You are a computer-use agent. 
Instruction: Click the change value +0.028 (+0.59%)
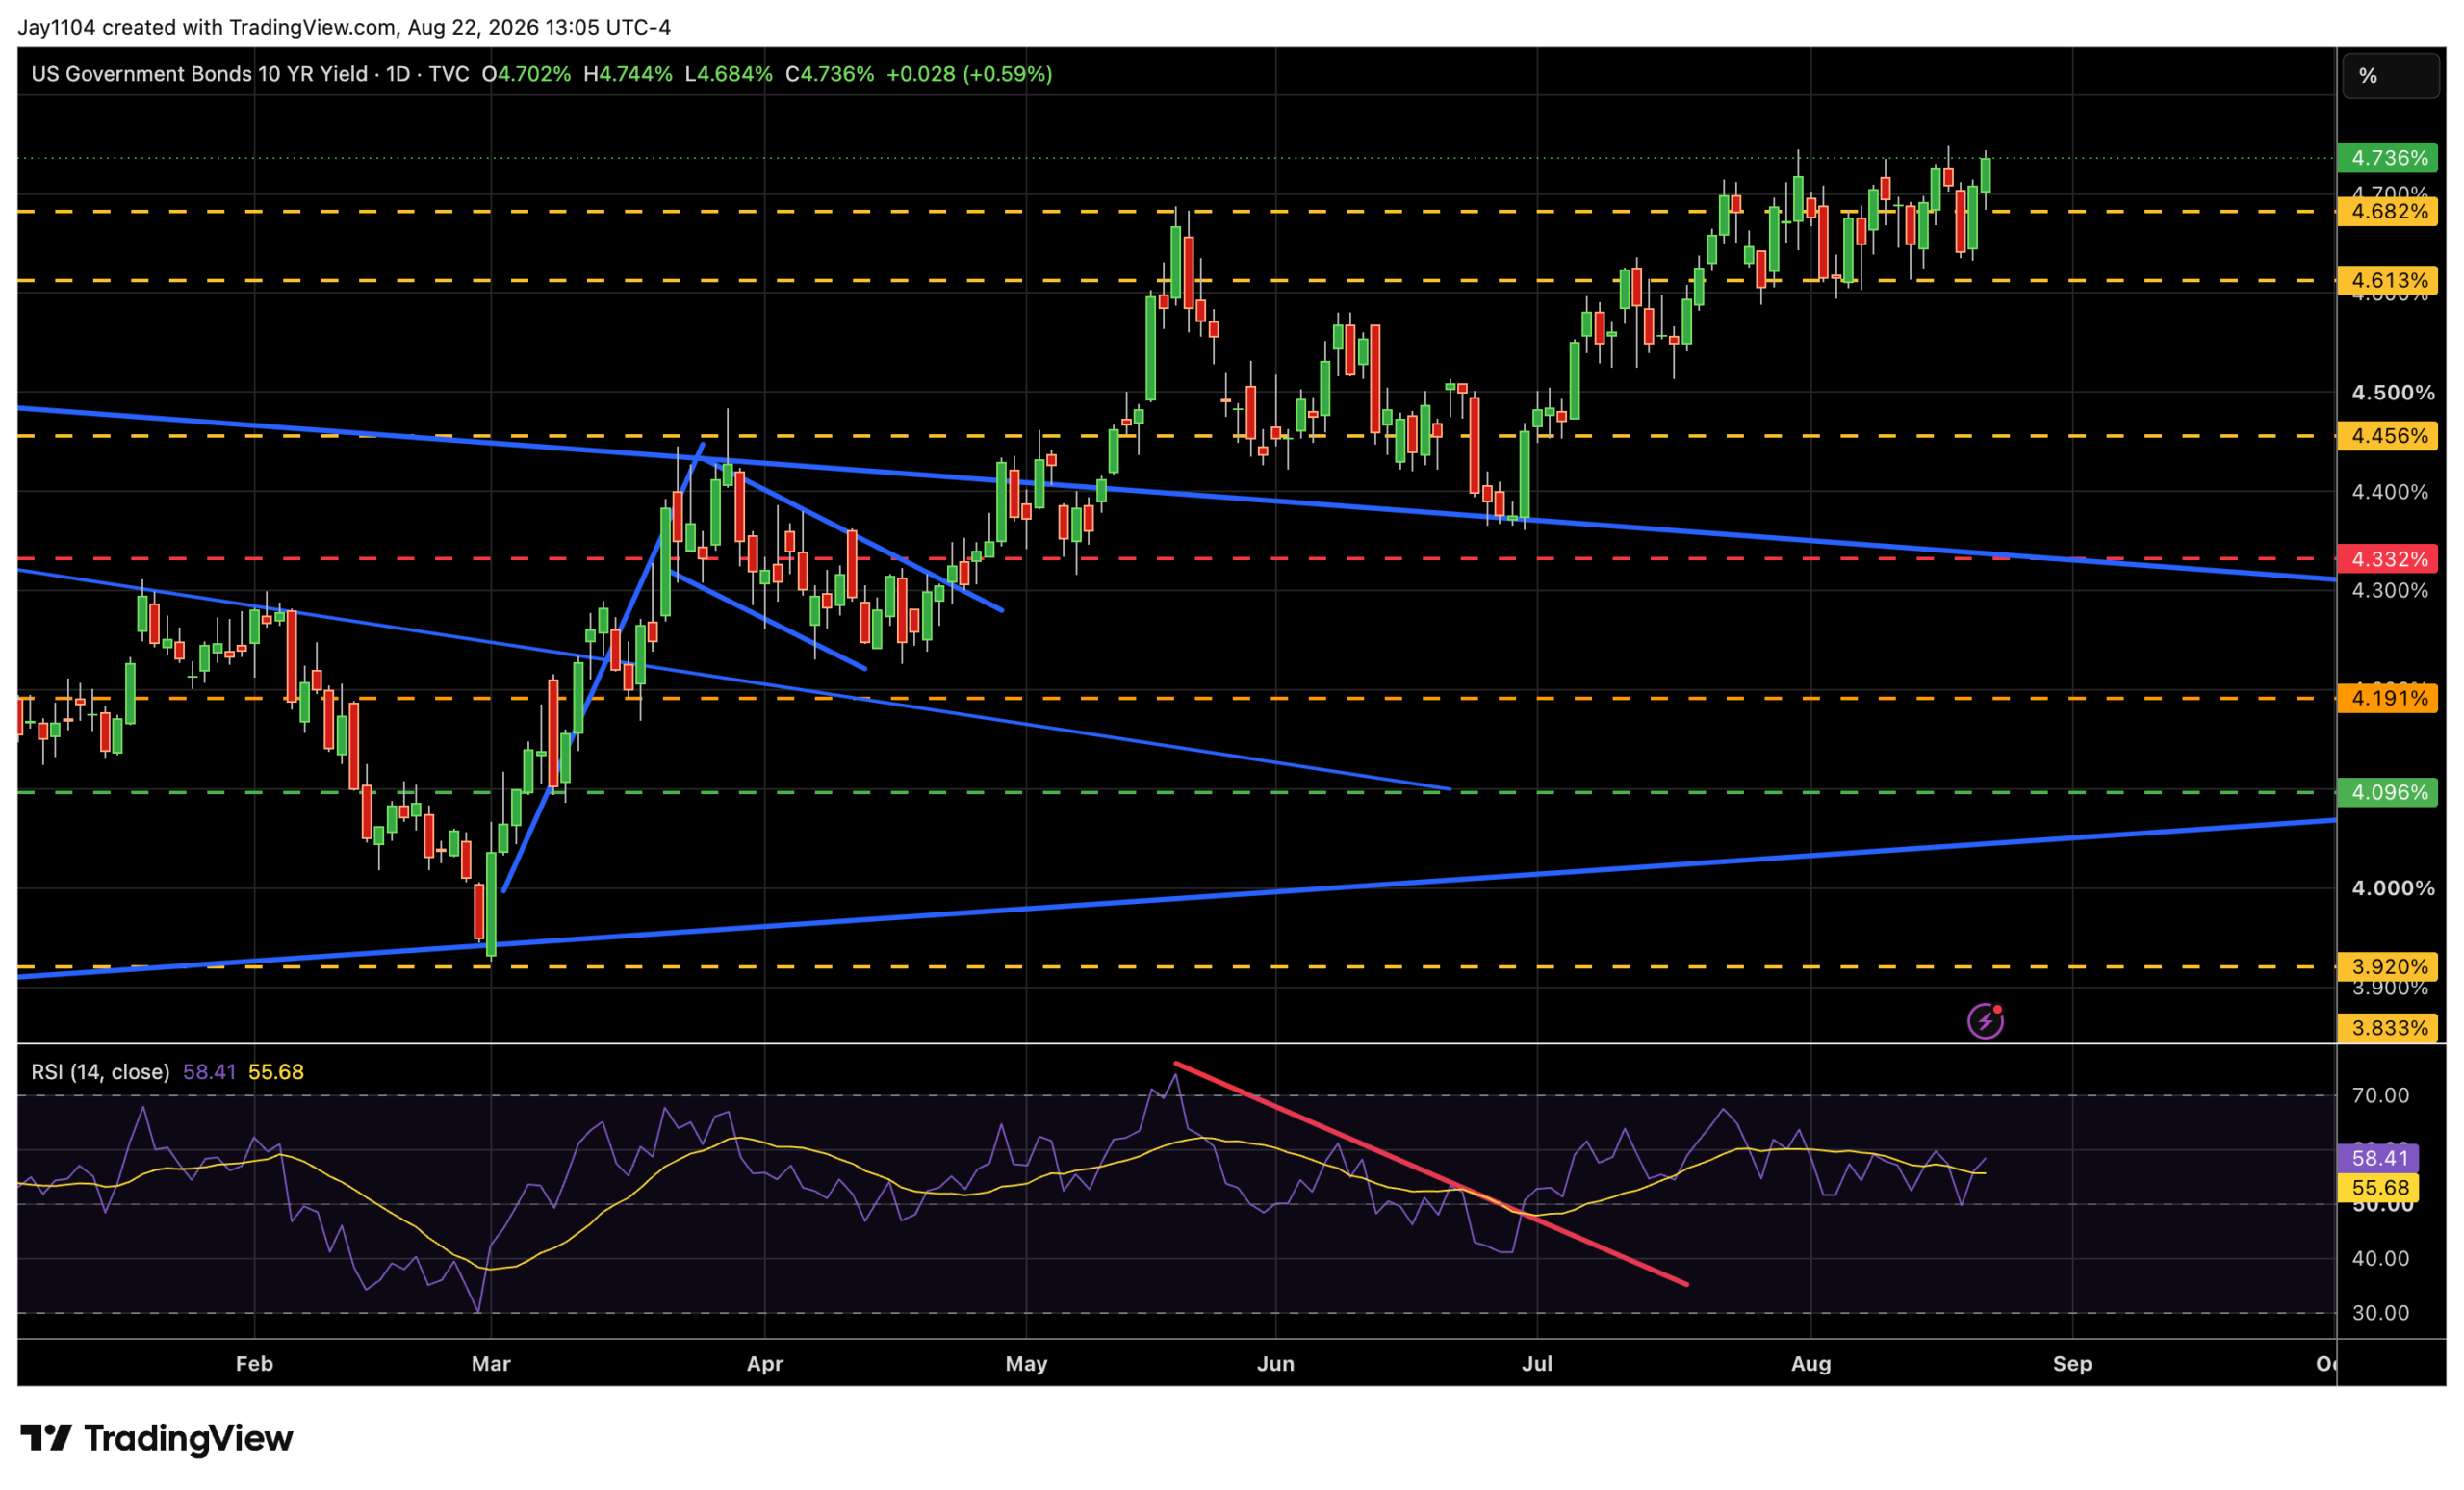(x=969, y=74)
